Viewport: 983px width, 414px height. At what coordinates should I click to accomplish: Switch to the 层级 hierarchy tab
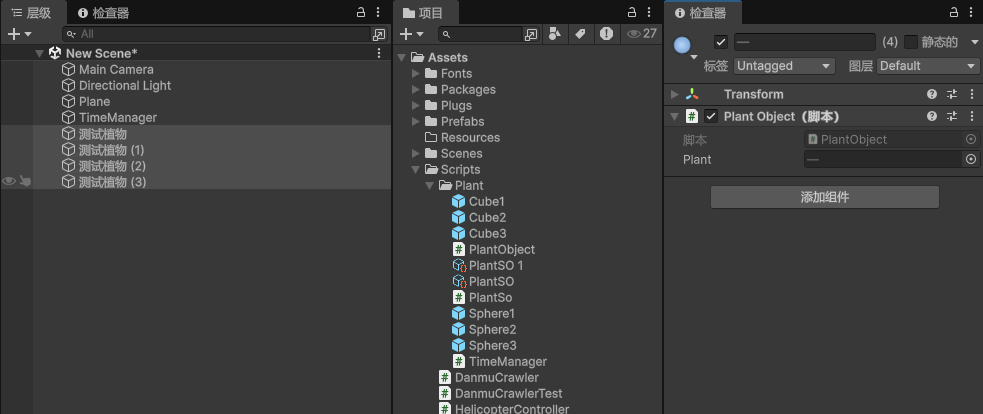pos(32,13)
